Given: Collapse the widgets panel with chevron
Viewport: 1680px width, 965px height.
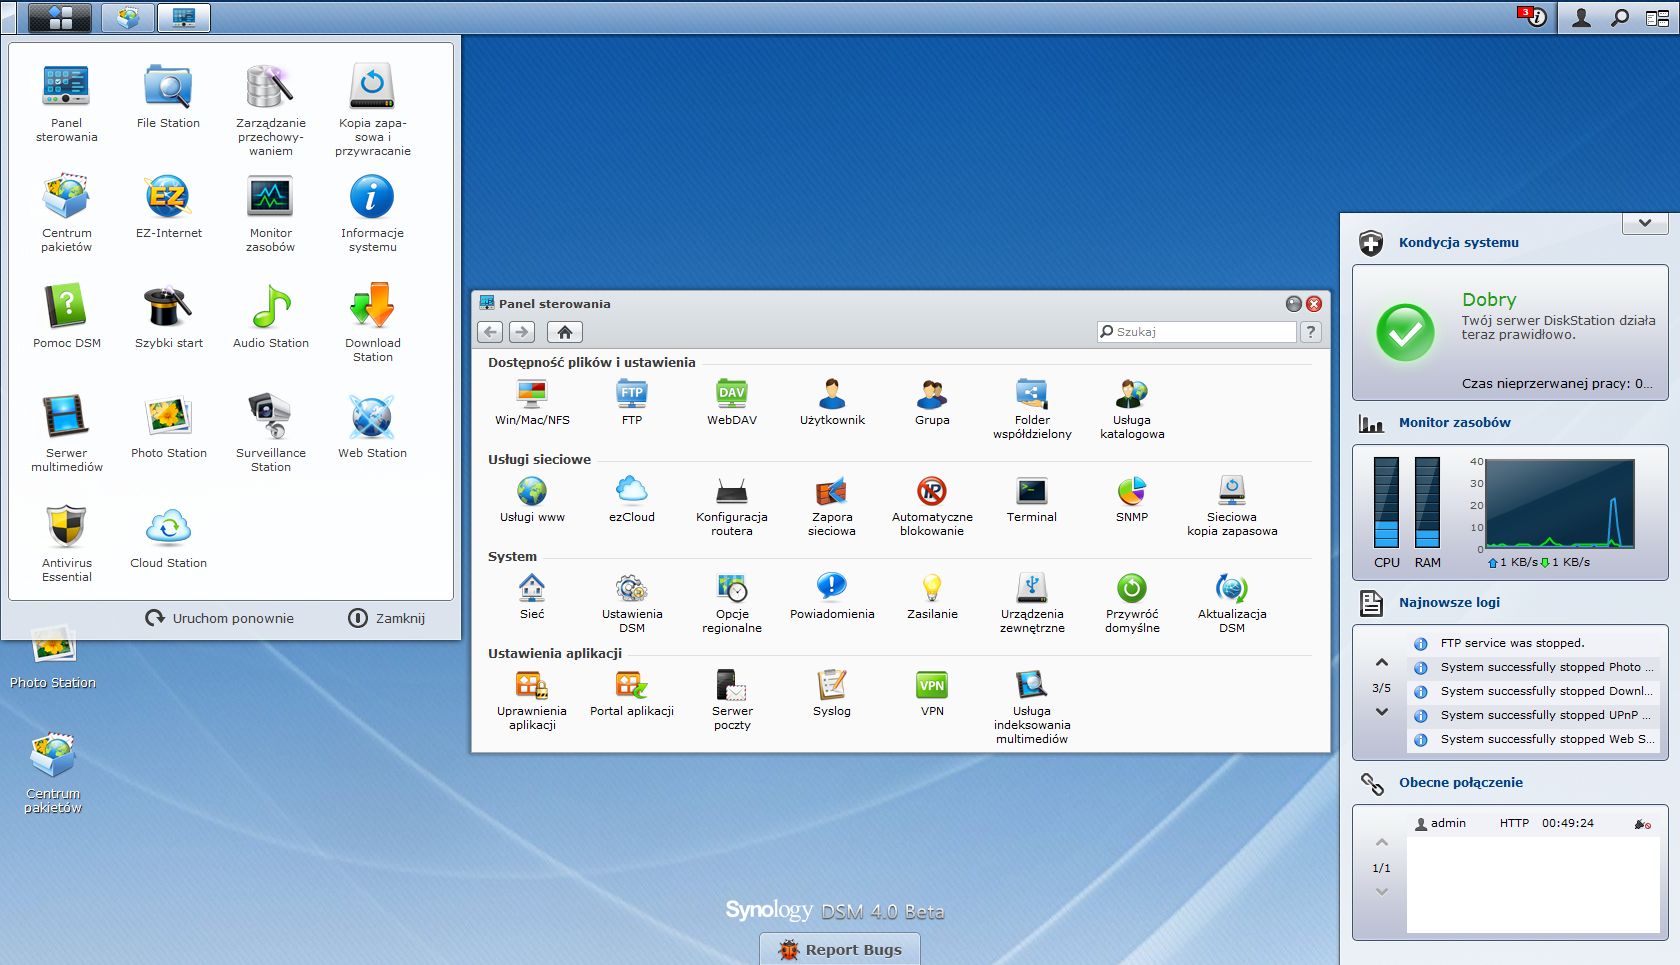Looking at the screenshot, I should click(x=1645, y=223).
